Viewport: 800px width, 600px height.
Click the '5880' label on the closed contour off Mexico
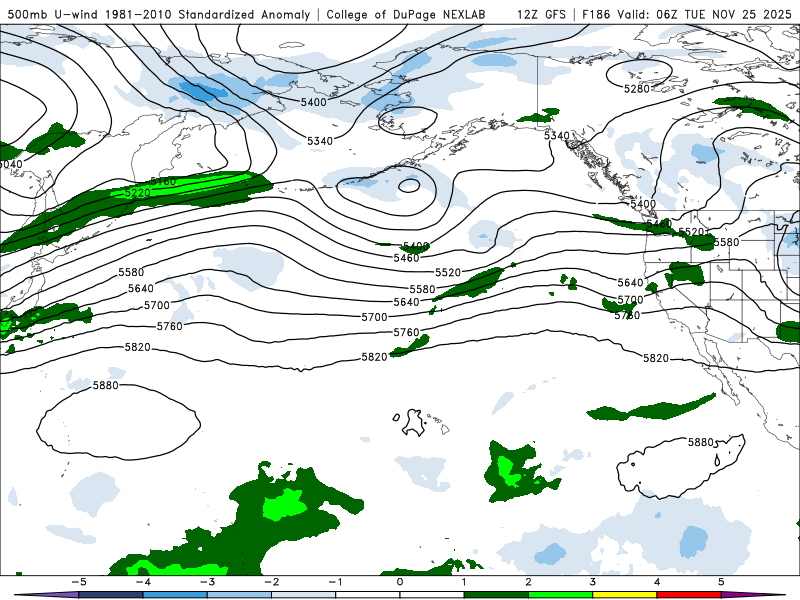tap(701, 442)
